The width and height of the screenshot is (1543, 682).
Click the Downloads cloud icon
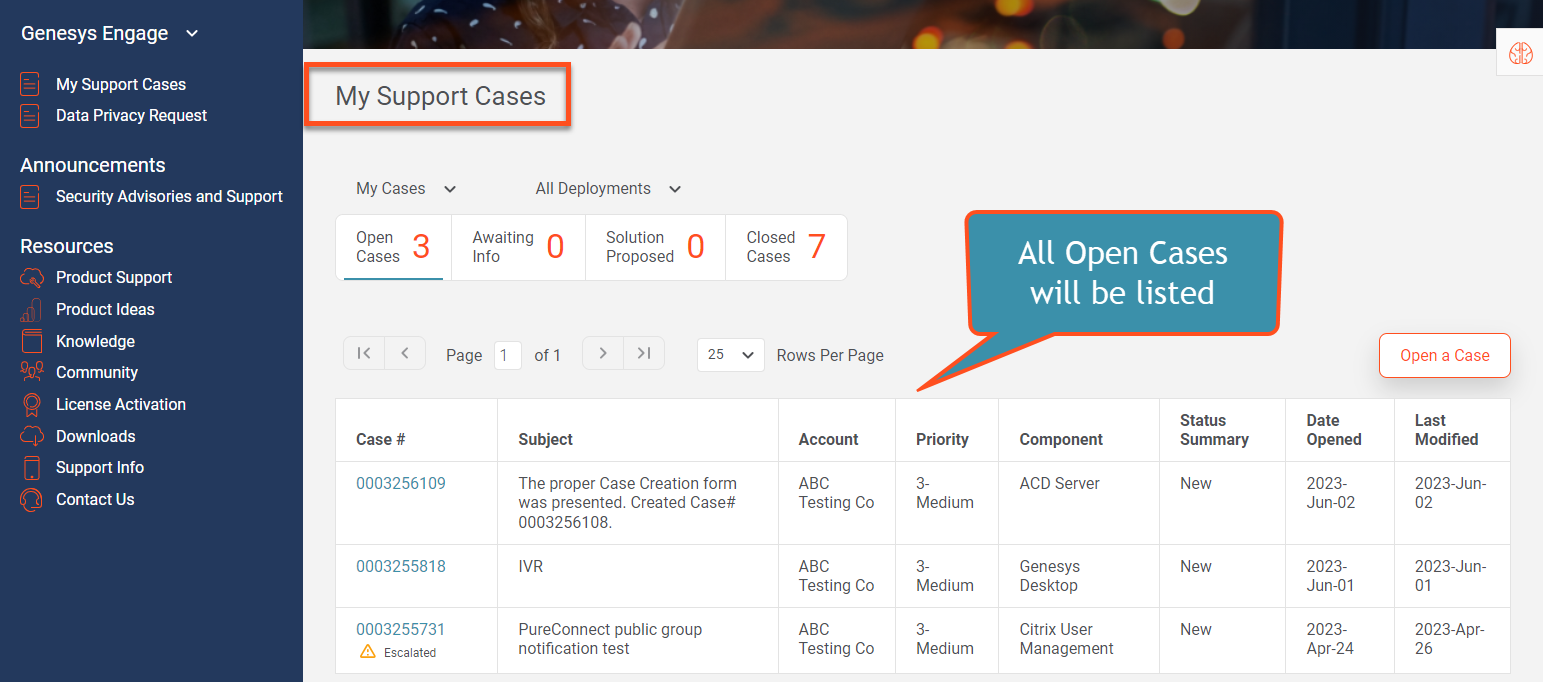pos(32,436)
